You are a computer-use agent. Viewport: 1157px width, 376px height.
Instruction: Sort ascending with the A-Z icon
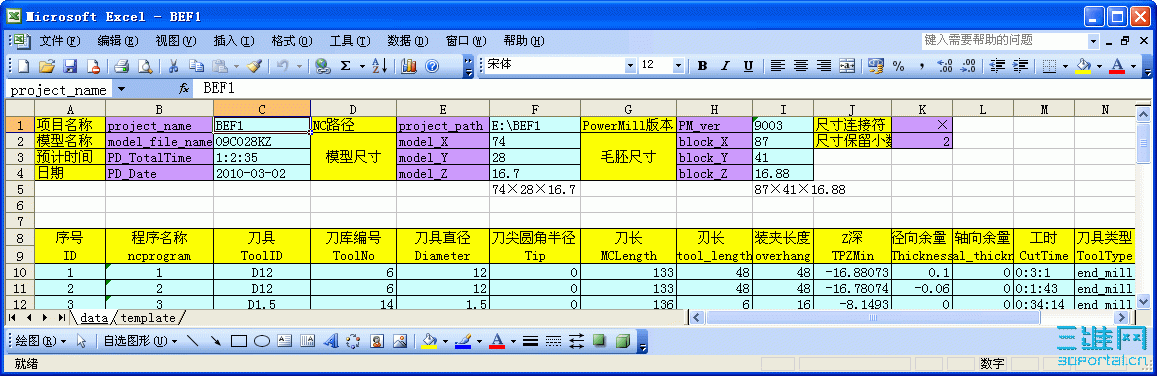(x=380, y=66)
